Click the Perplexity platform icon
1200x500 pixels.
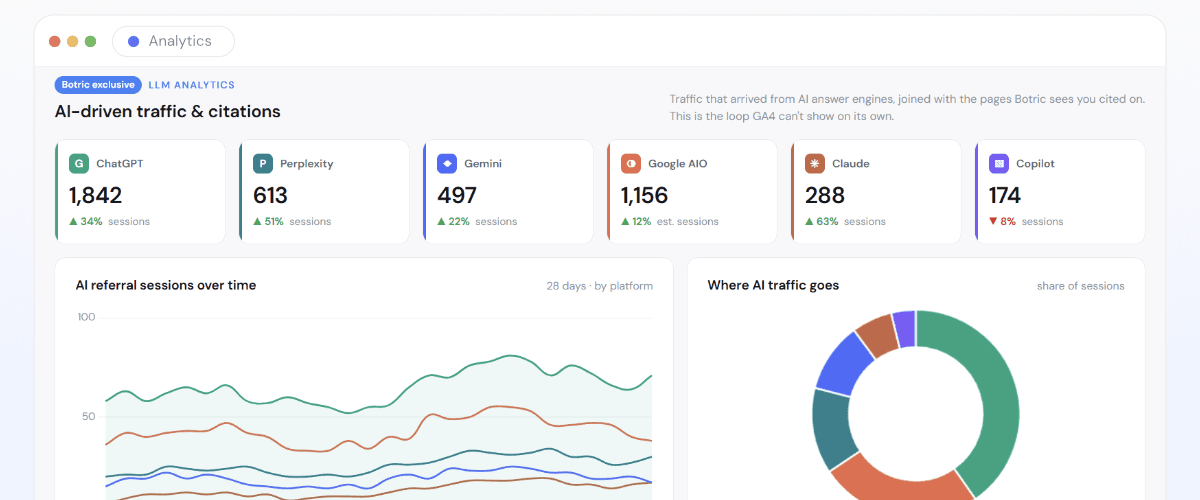pyautogui.click(x=263, y=164)
